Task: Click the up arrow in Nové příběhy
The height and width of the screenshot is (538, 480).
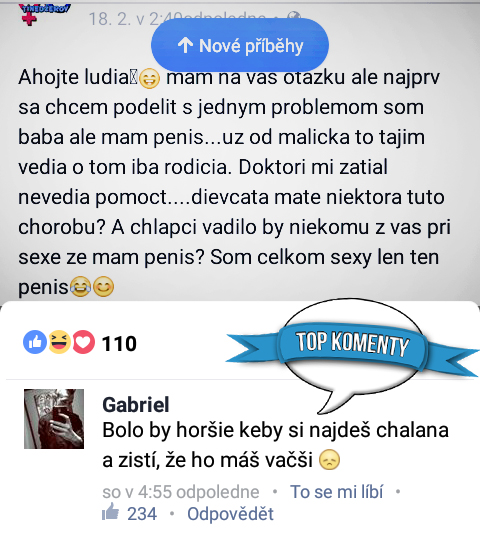Action: tap(185, 45)
